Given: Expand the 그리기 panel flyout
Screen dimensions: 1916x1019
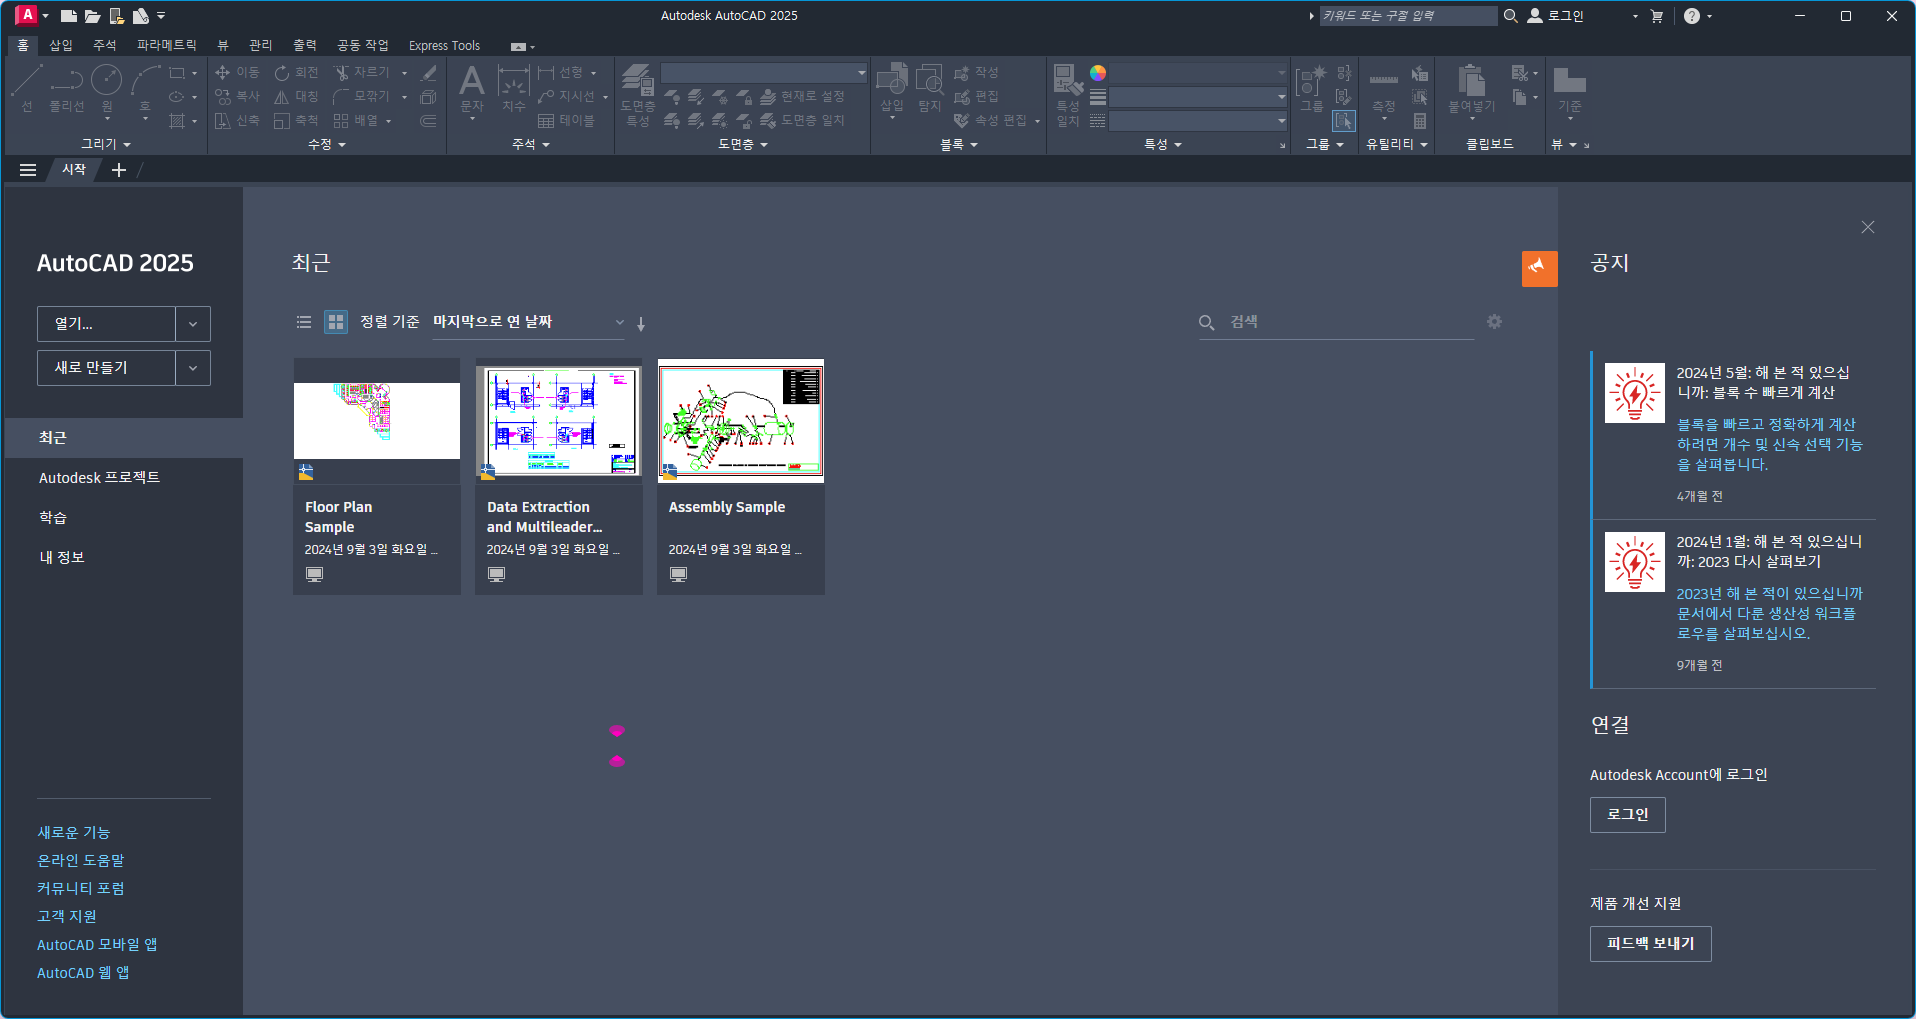Looking at the screenshot, I should tap(106, 144).
